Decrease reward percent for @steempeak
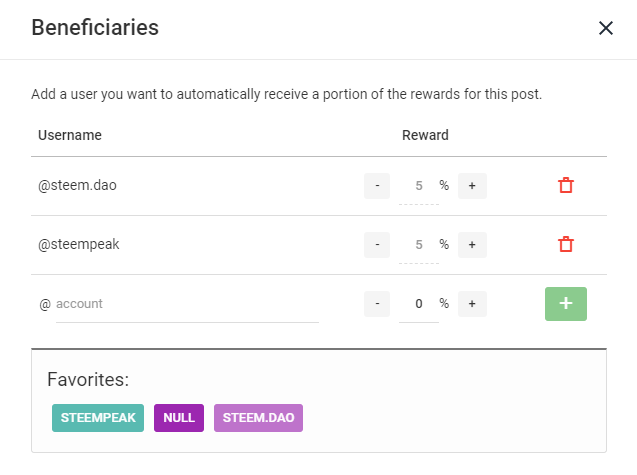The height and width of the screenshot is (475, 637). pos(376,244)
